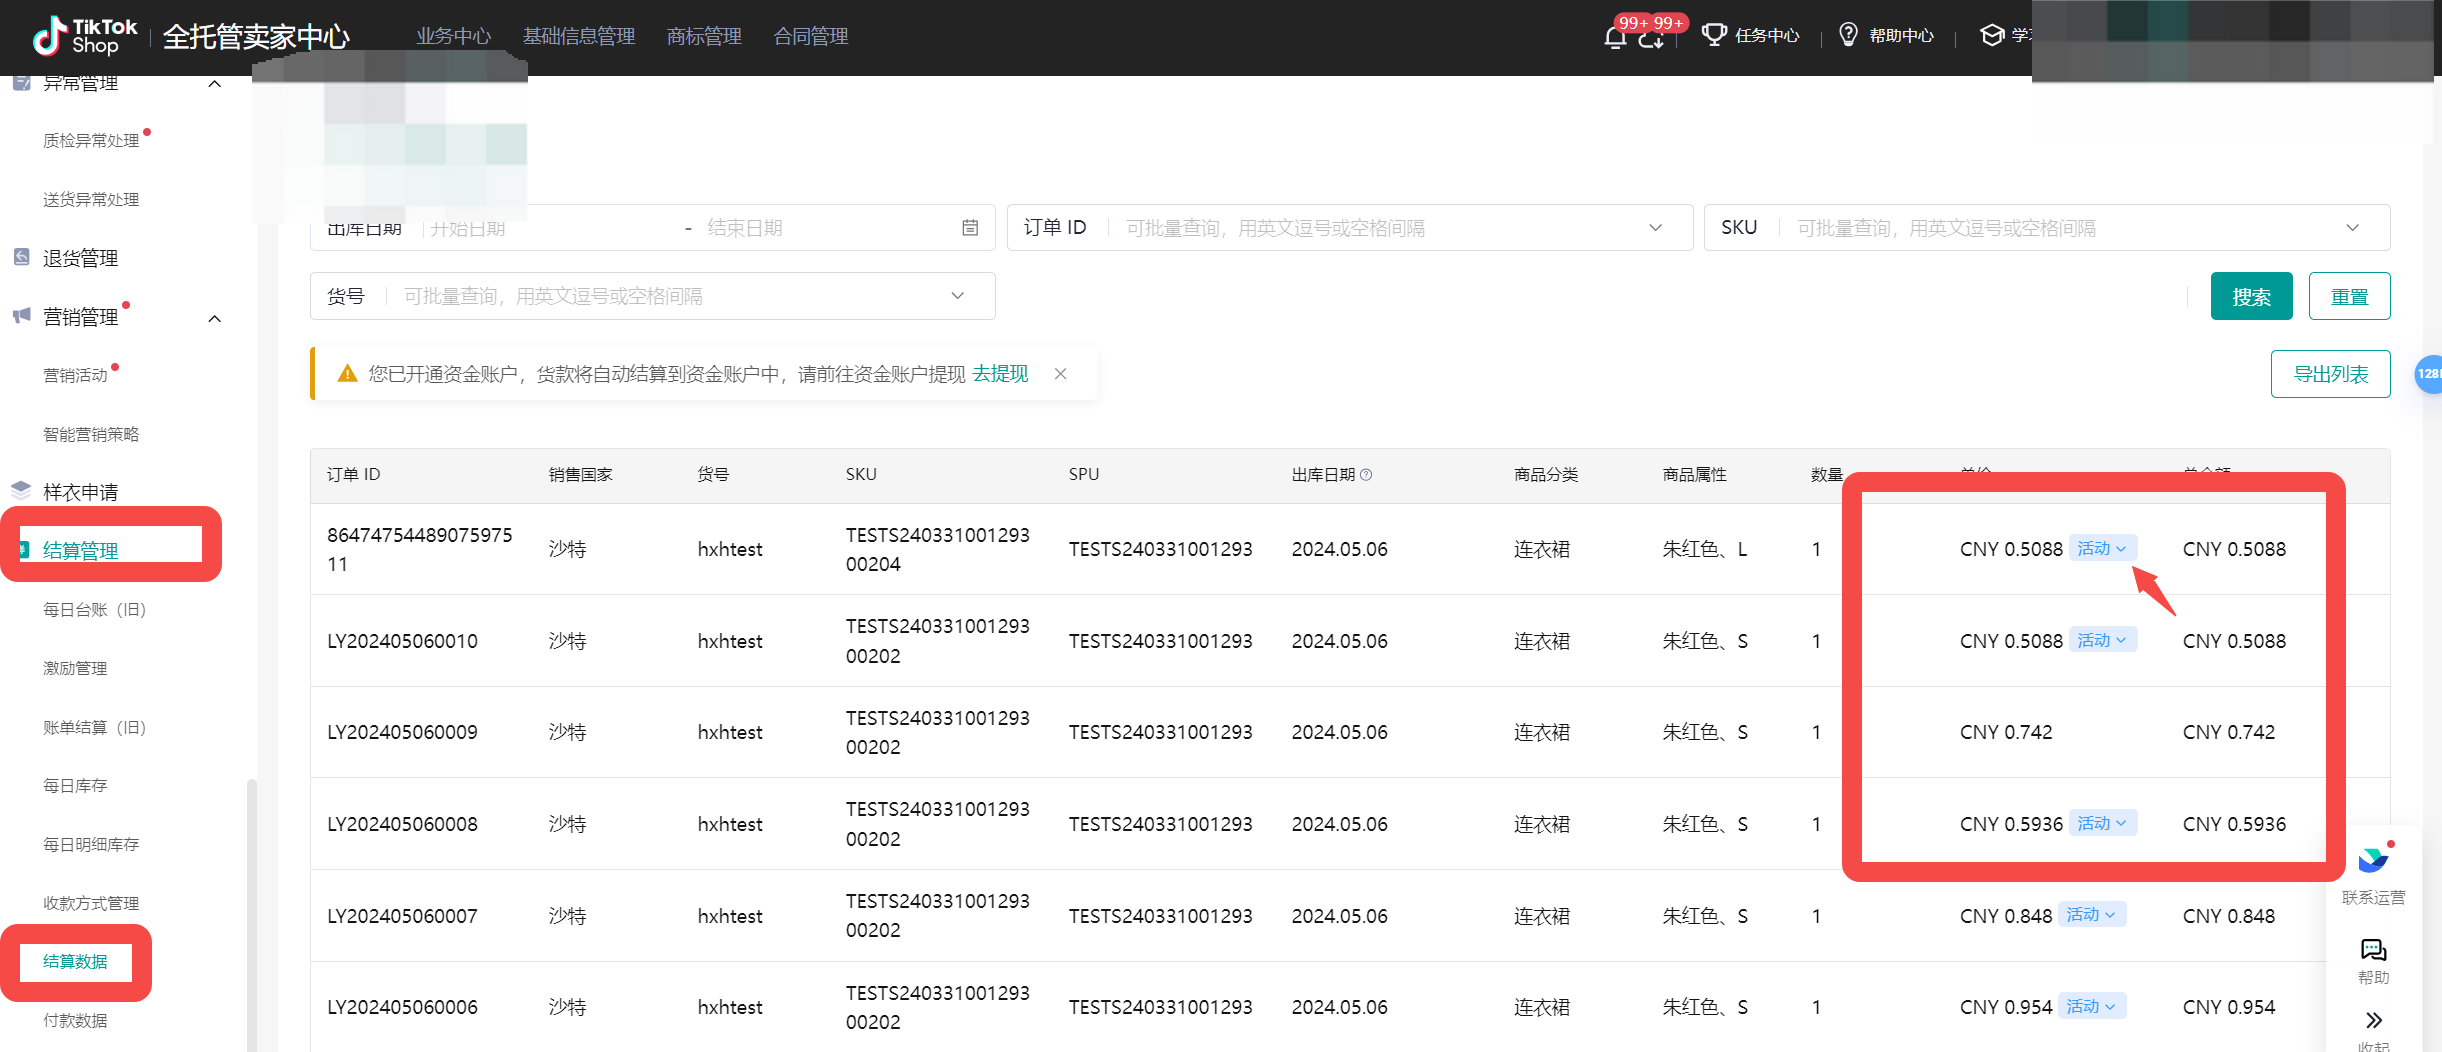
Task: Open 营销活动 in the sidebar
Action: point(75,376)
